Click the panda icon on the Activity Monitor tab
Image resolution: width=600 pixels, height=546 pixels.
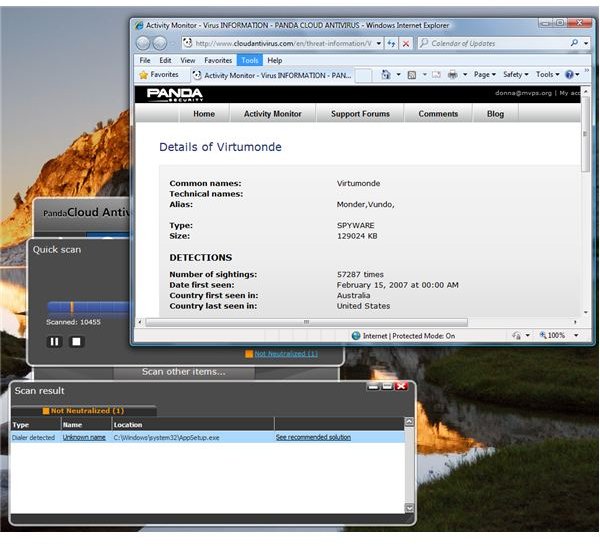pos(197,75)
